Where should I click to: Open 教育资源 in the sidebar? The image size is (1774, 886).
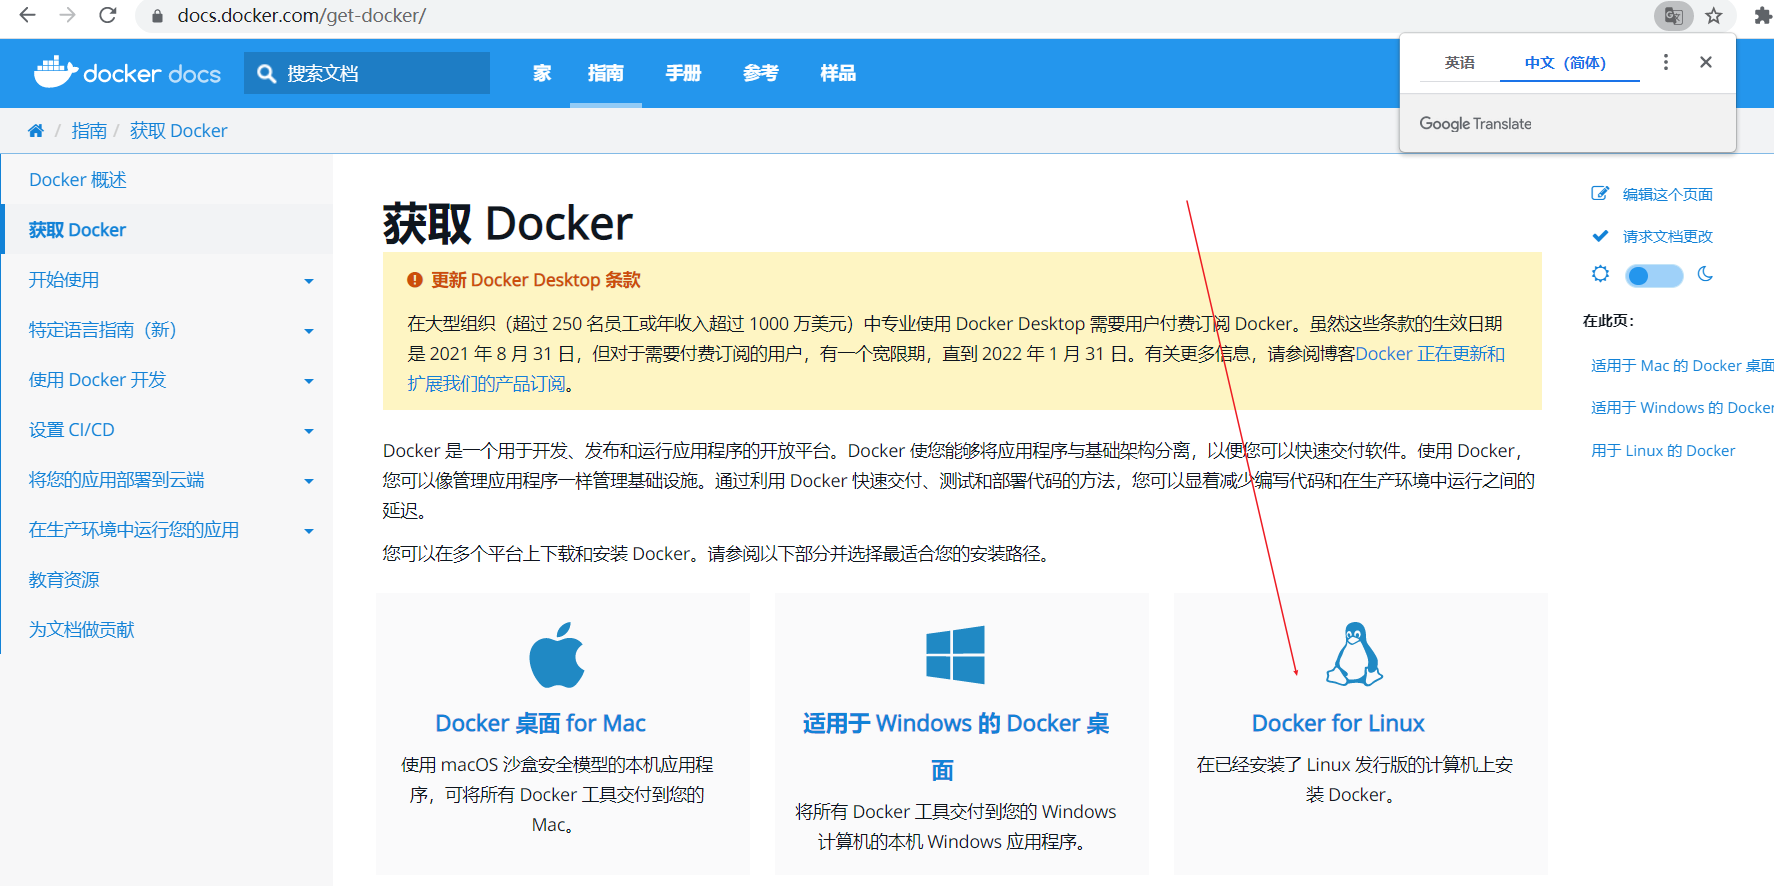tap(64, 580)
